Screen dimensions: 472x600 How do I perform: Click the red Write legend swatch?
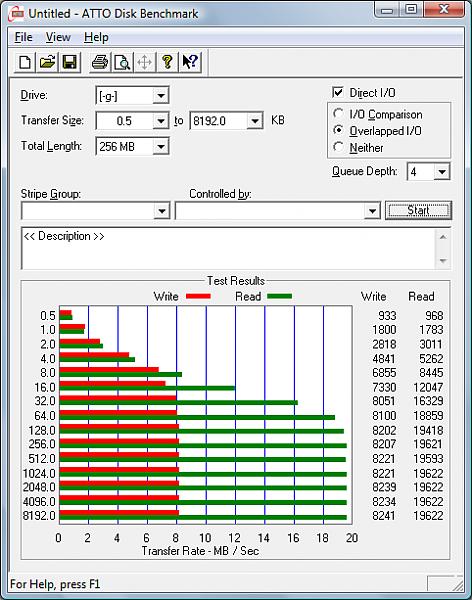tap(198, 296)
